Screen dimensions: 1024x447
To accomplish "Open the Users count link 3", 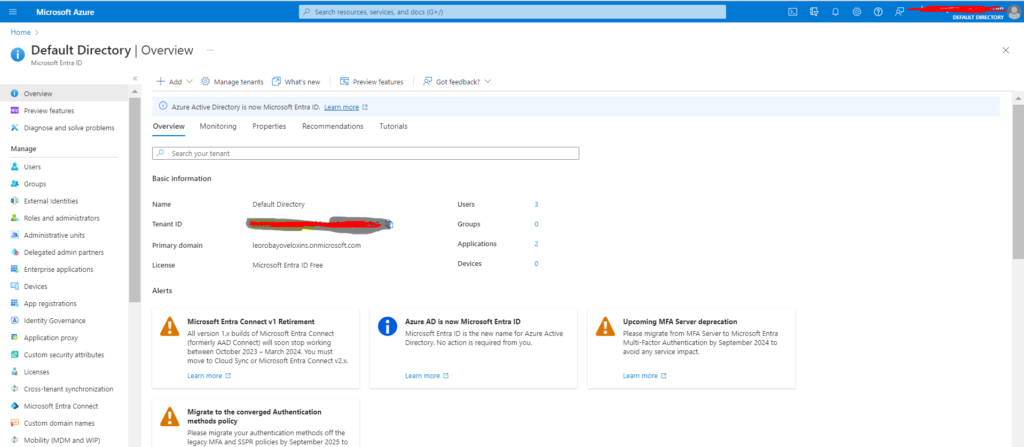I will click(x=536, y=204).
